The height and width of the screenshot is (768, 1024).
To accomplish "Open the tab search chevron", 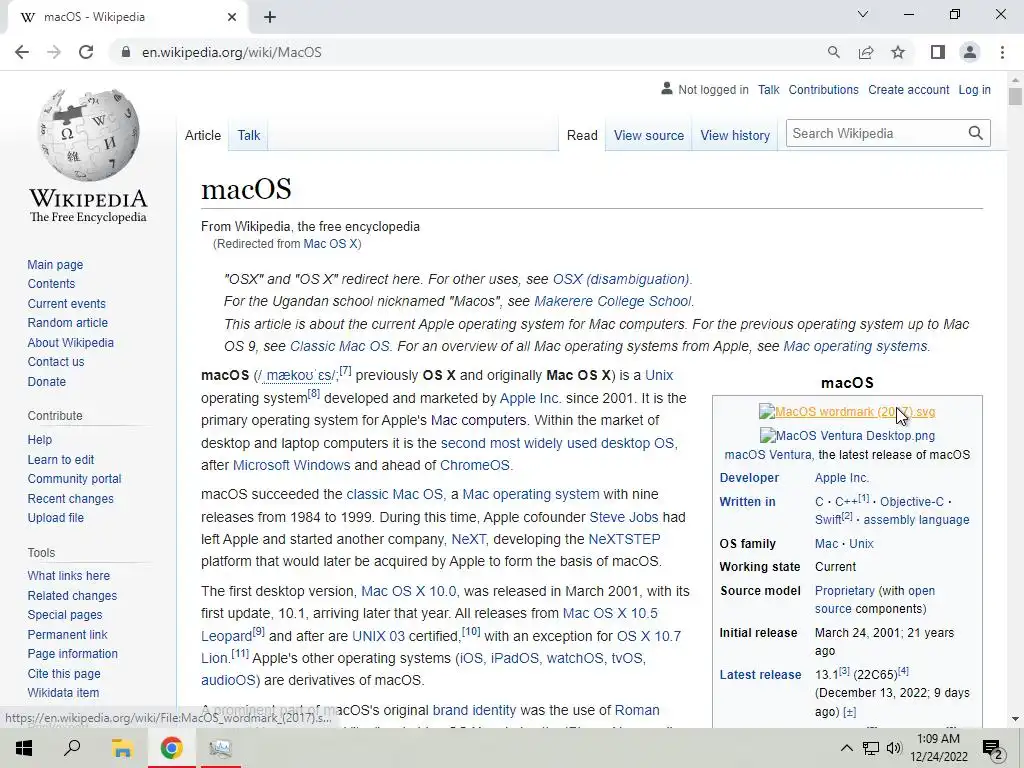I will [863, 14].
